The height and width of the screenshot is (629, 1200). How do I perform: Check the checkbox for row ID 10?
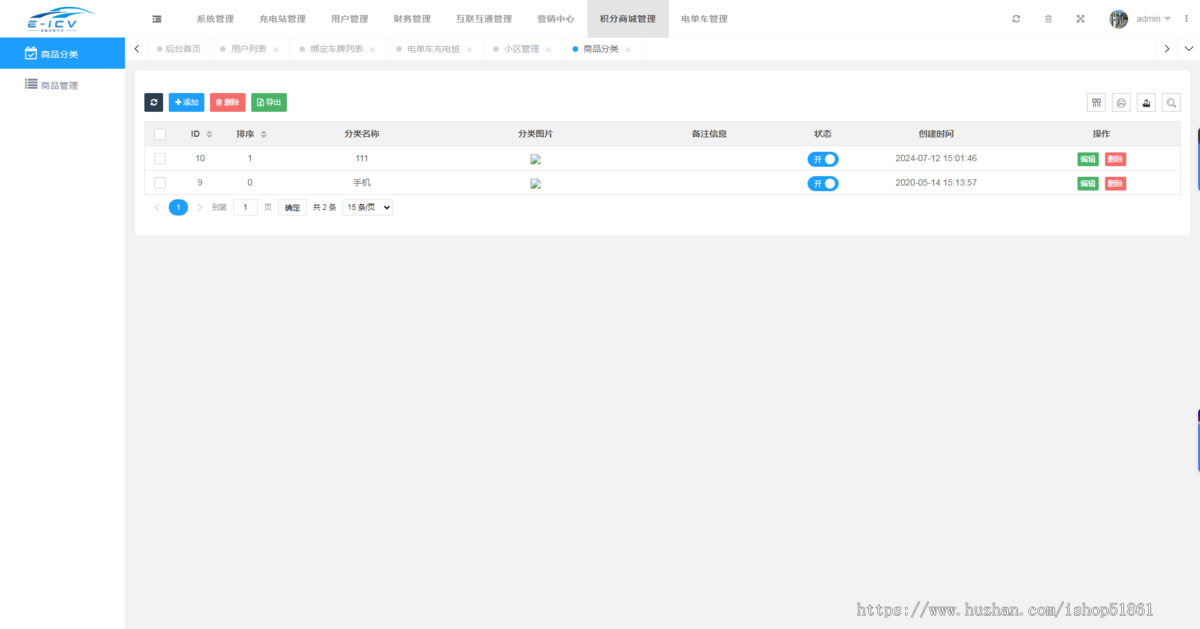coord(160,158)
